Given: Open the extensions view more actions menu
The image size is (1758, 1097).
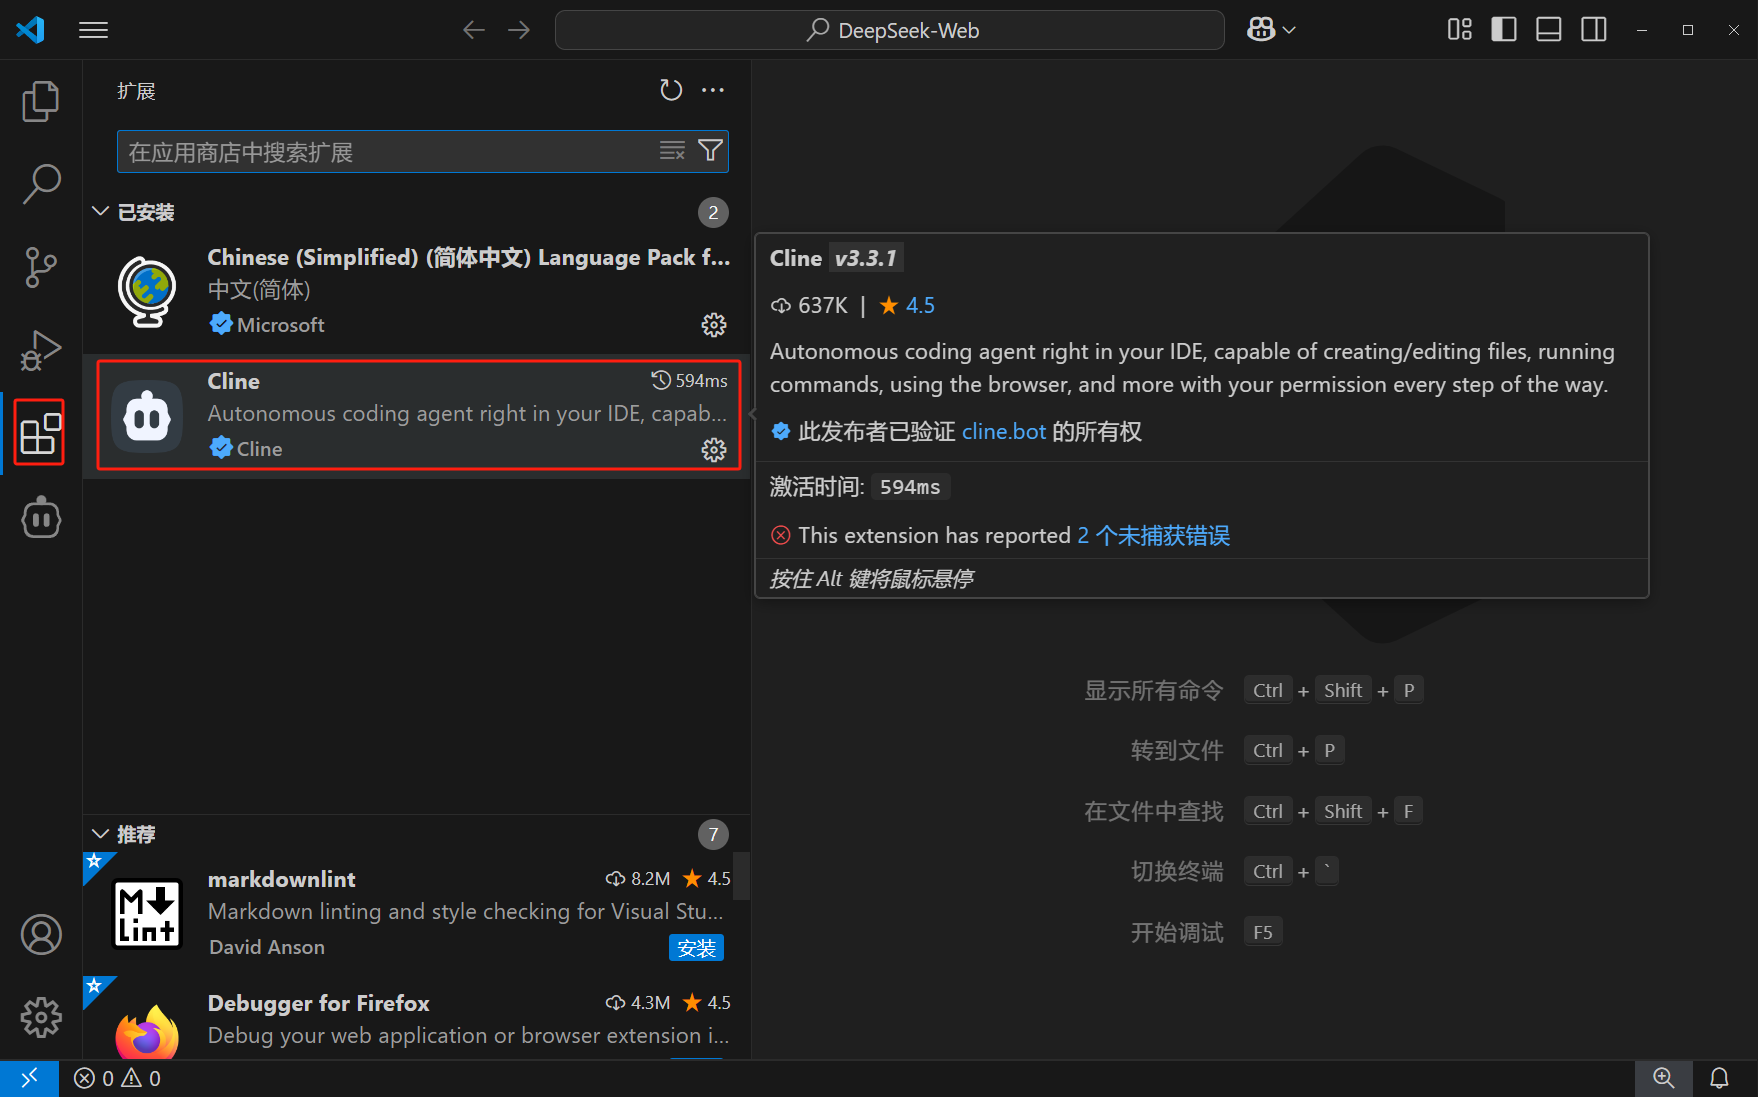Looking at the screenshot, I should [x=712, y=90].
